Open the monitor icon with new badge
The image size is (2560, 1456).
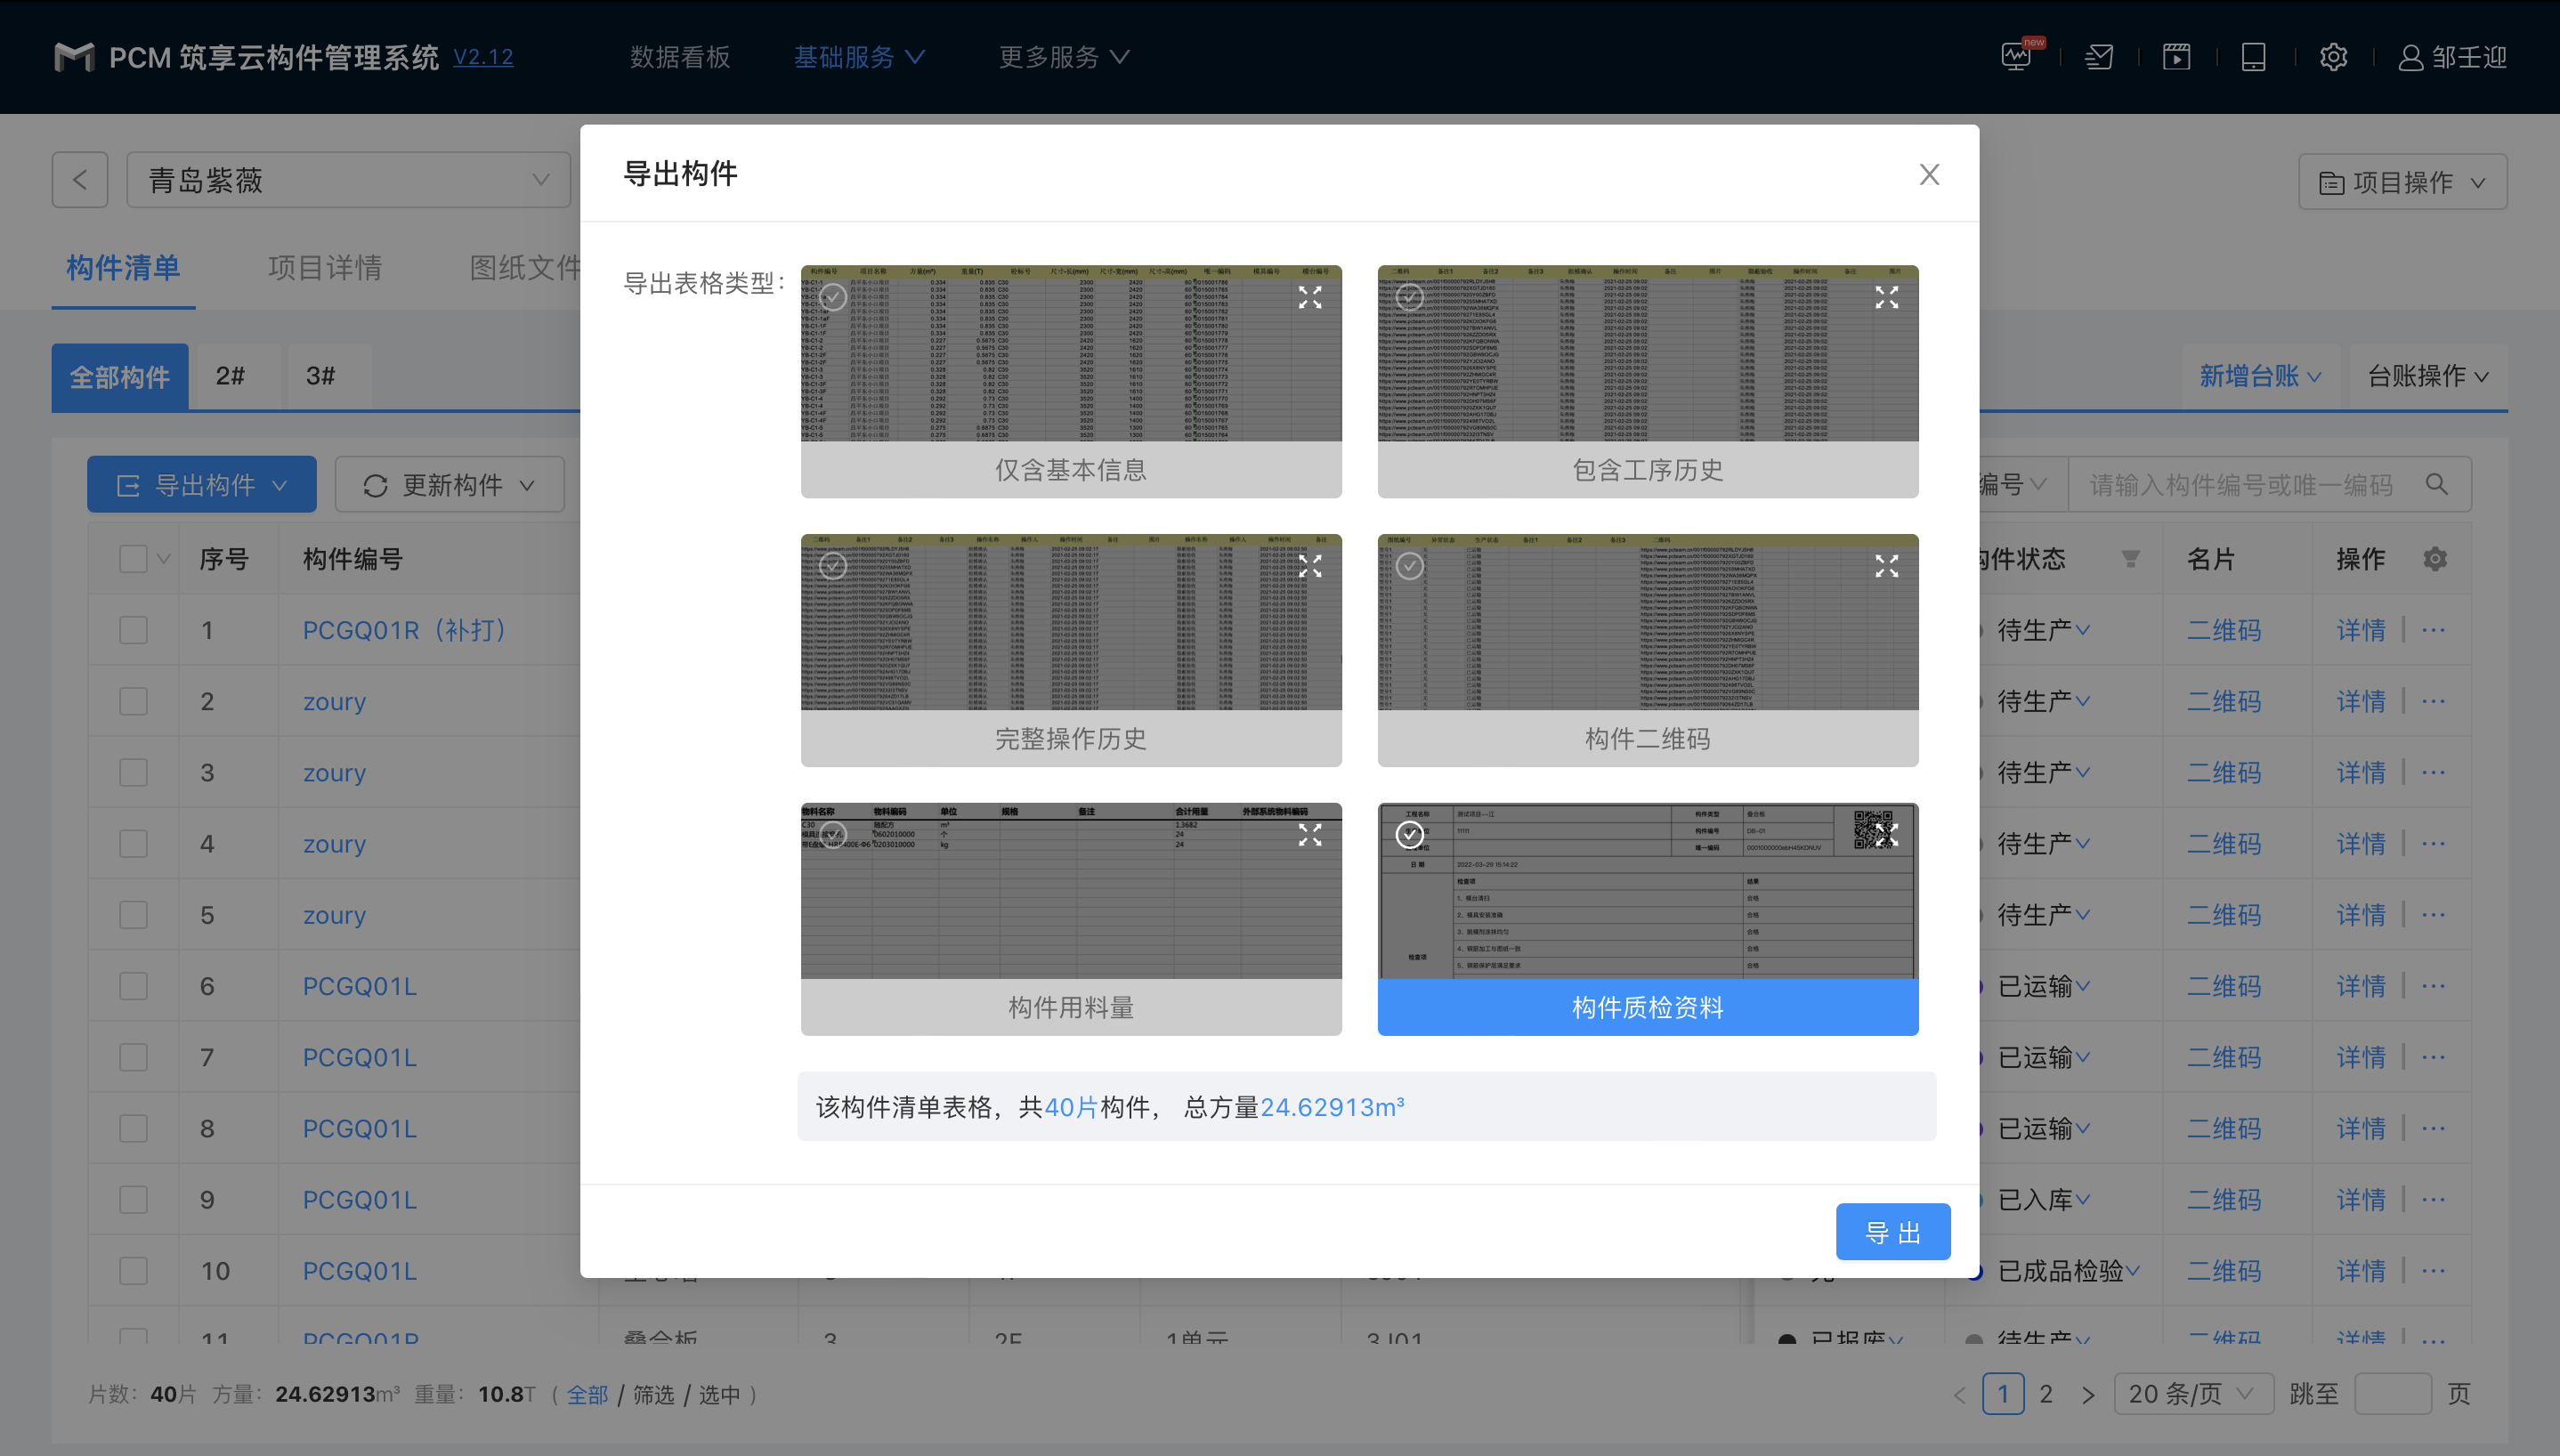pyautogui.click(x=2018, y=57)
